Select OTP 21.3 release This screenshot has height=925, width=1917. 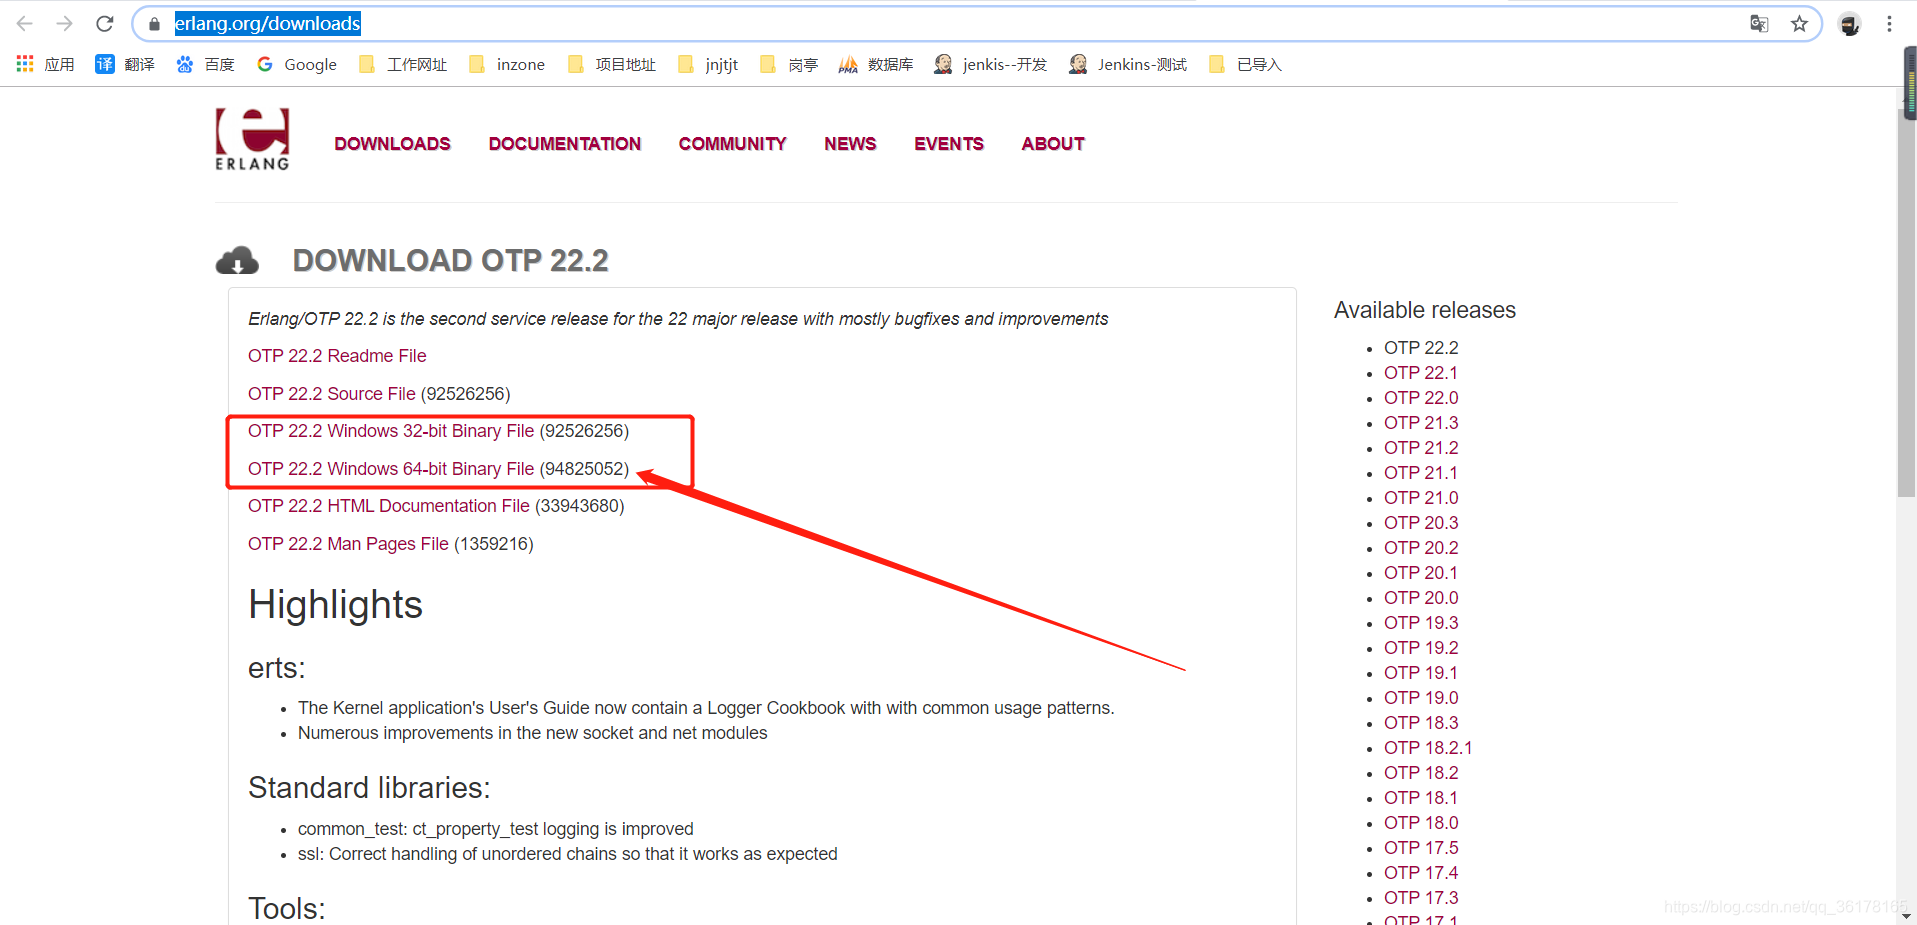[x=1421, y=423]
